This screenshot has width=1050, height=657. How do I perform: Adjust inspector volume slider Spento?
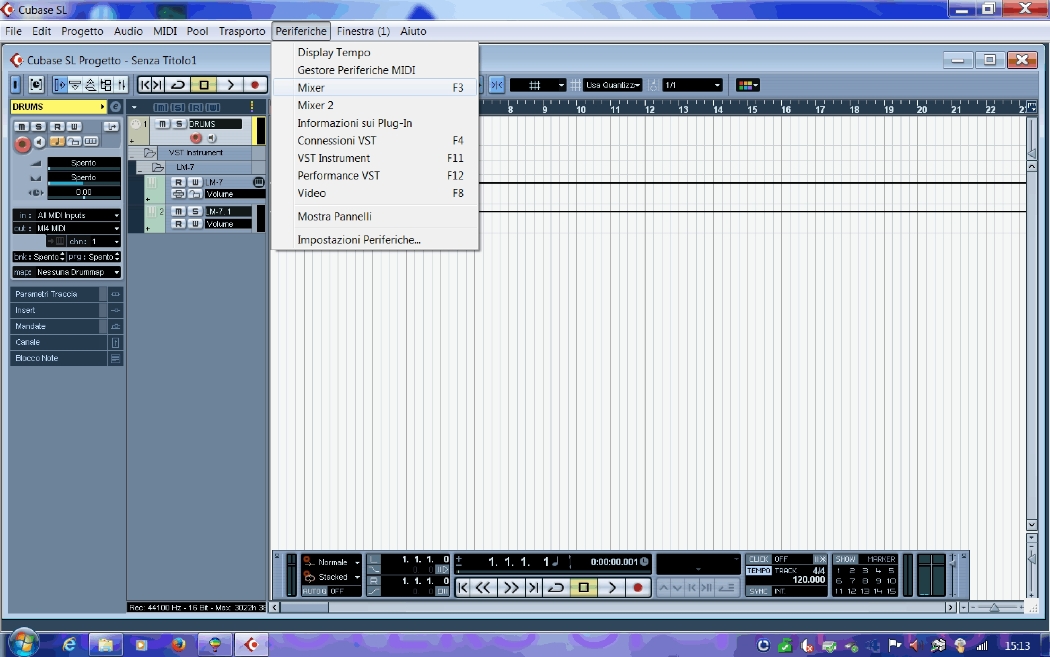click(x=84, y=163)
